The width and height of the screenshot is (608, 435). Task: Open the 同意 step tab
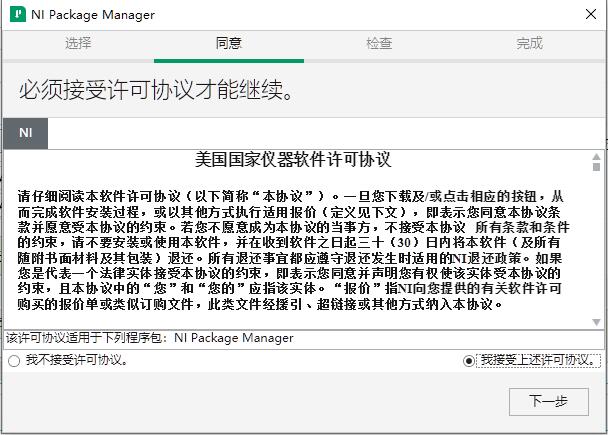229,43
